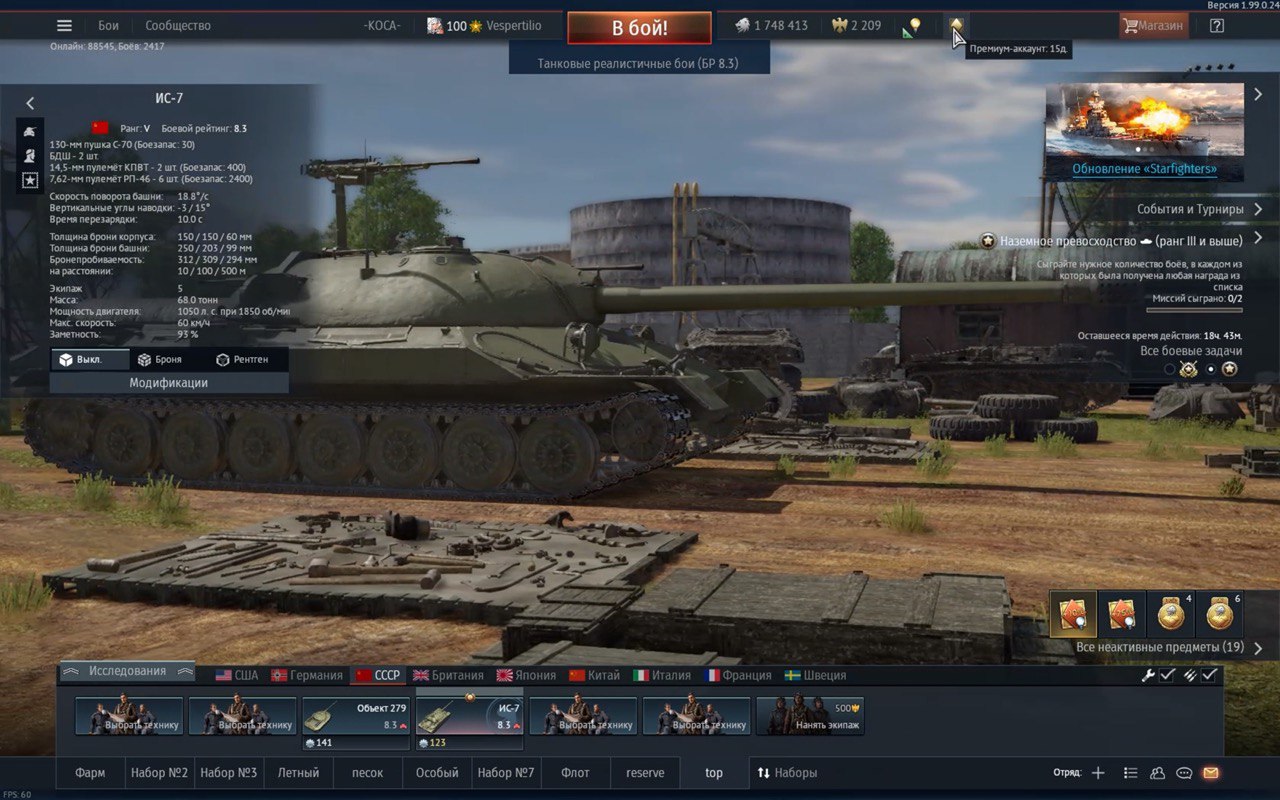Open the Starfighters battleship news image

[1145, 120]
